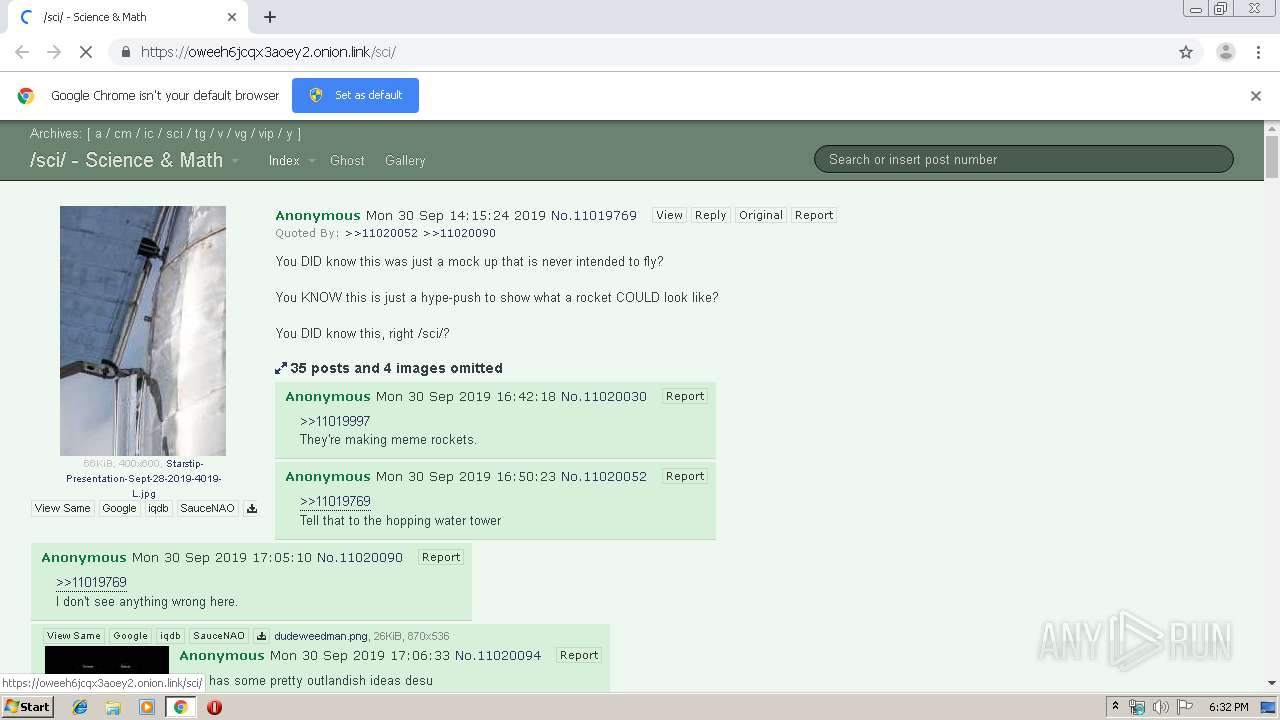This screenshot has width=1280, height=720.
Task: Open the Index menu
Action: [284, 160]
